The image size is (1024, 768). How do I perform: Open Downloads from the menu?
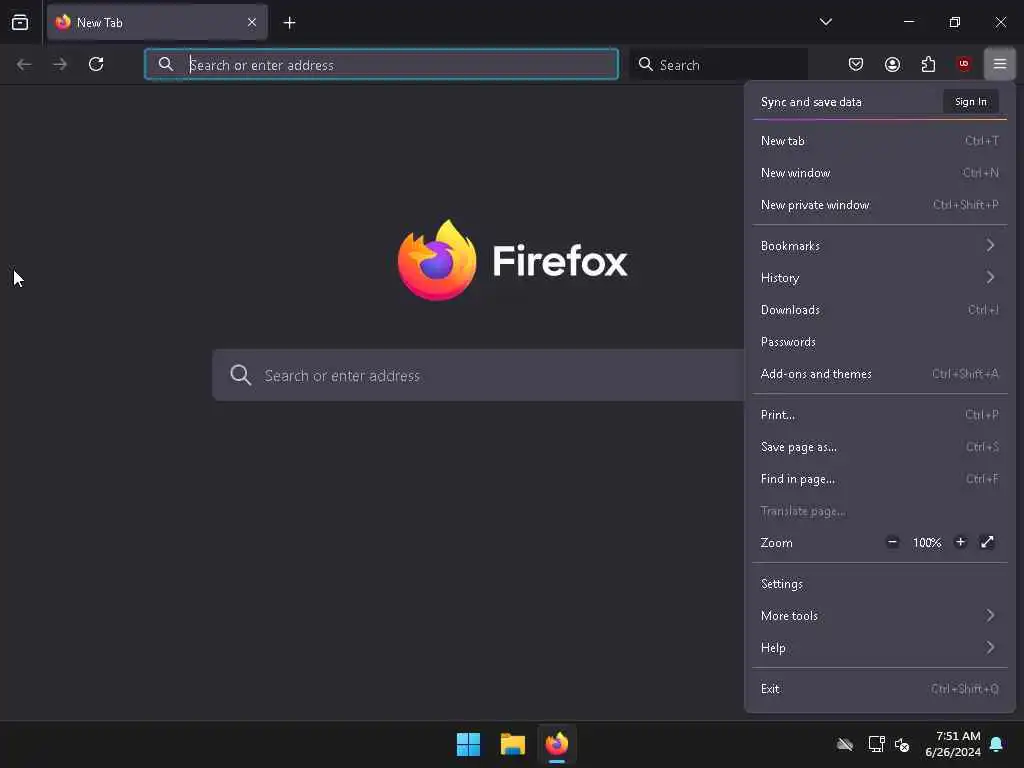[880, 310]
